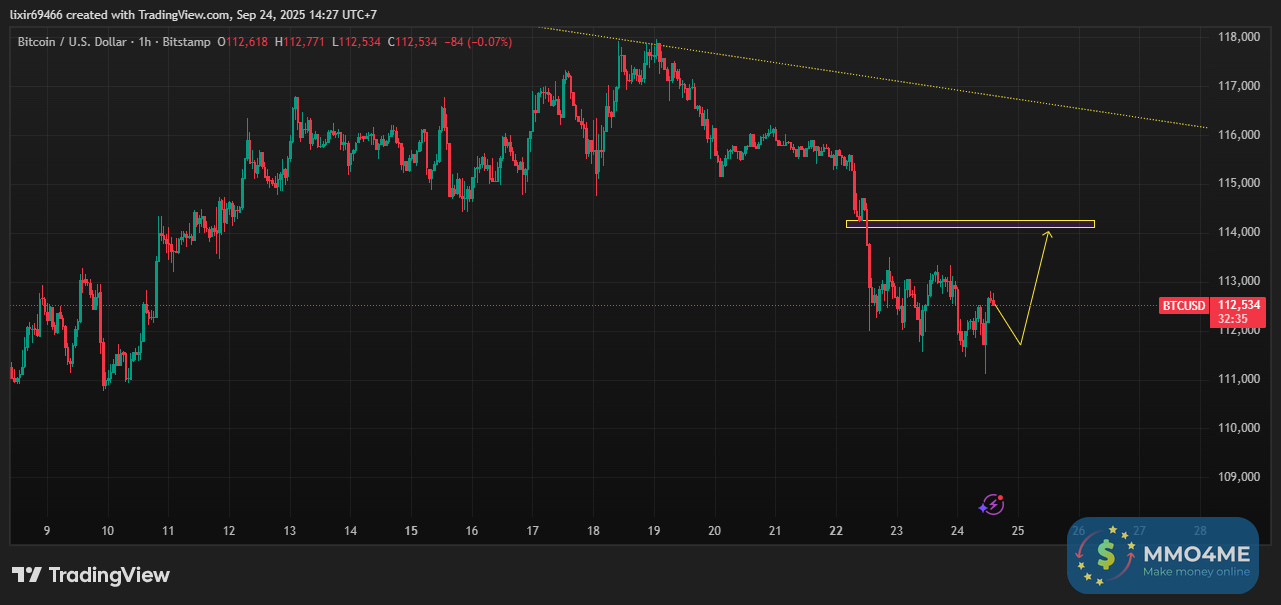Select the 112,534 current price label

pyautogui.click(x=1239, y=305)
